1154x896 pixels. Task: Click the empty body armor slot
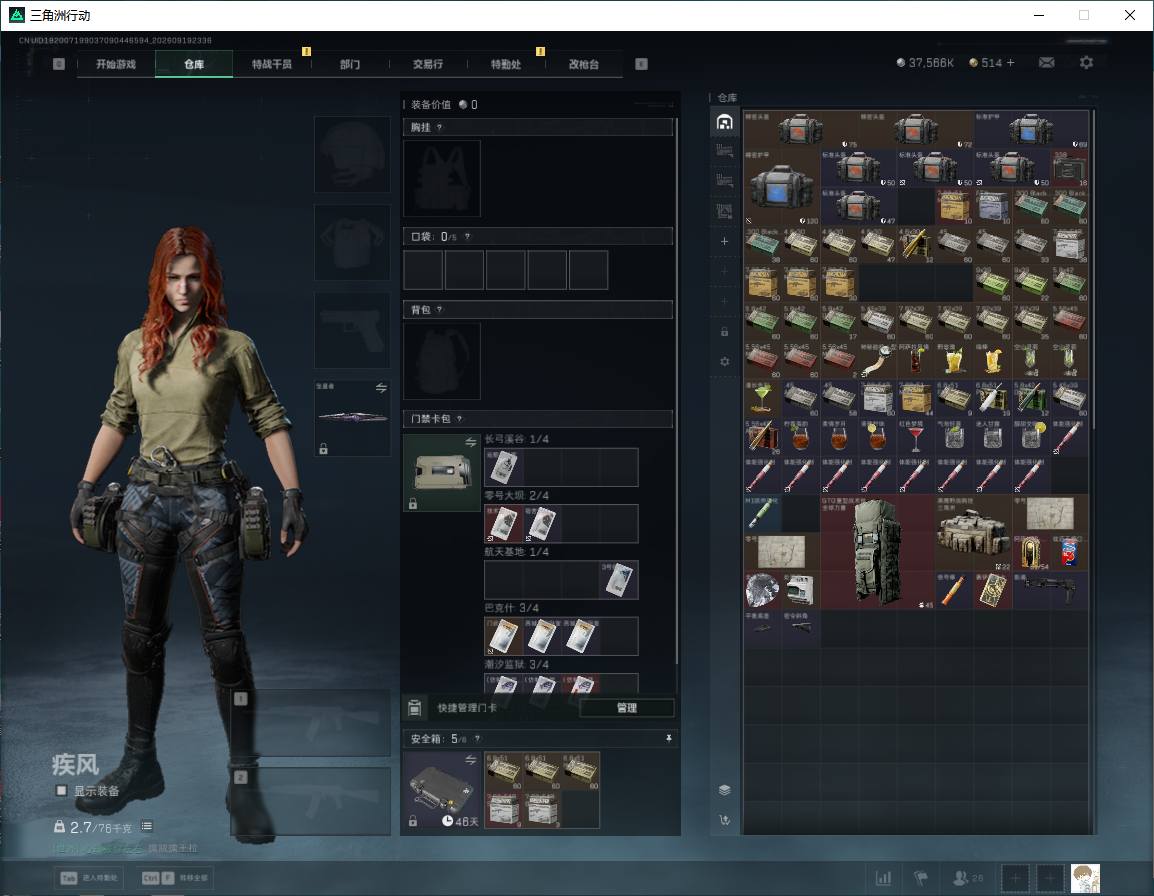pos(353,242)
